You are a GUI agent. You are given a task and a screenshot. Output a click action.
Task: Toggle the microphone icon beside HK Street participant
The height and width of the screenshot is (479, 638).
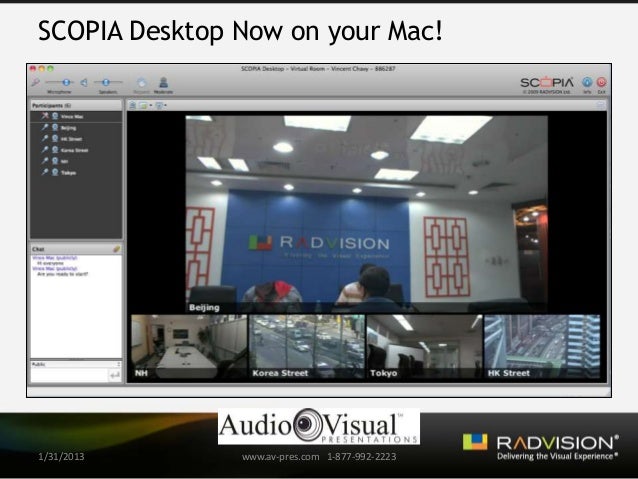click(45, 139)
